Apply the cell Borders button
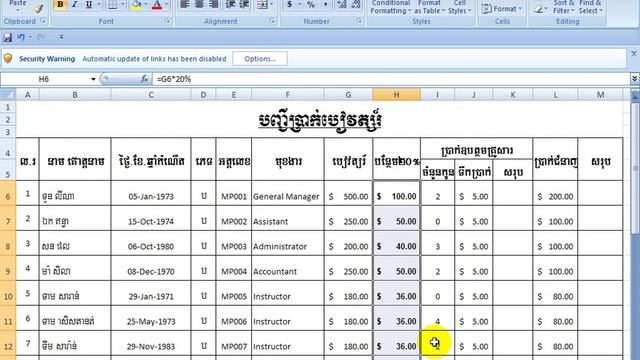The width and height of the screenshot is (640, 360). click(112, 5)
